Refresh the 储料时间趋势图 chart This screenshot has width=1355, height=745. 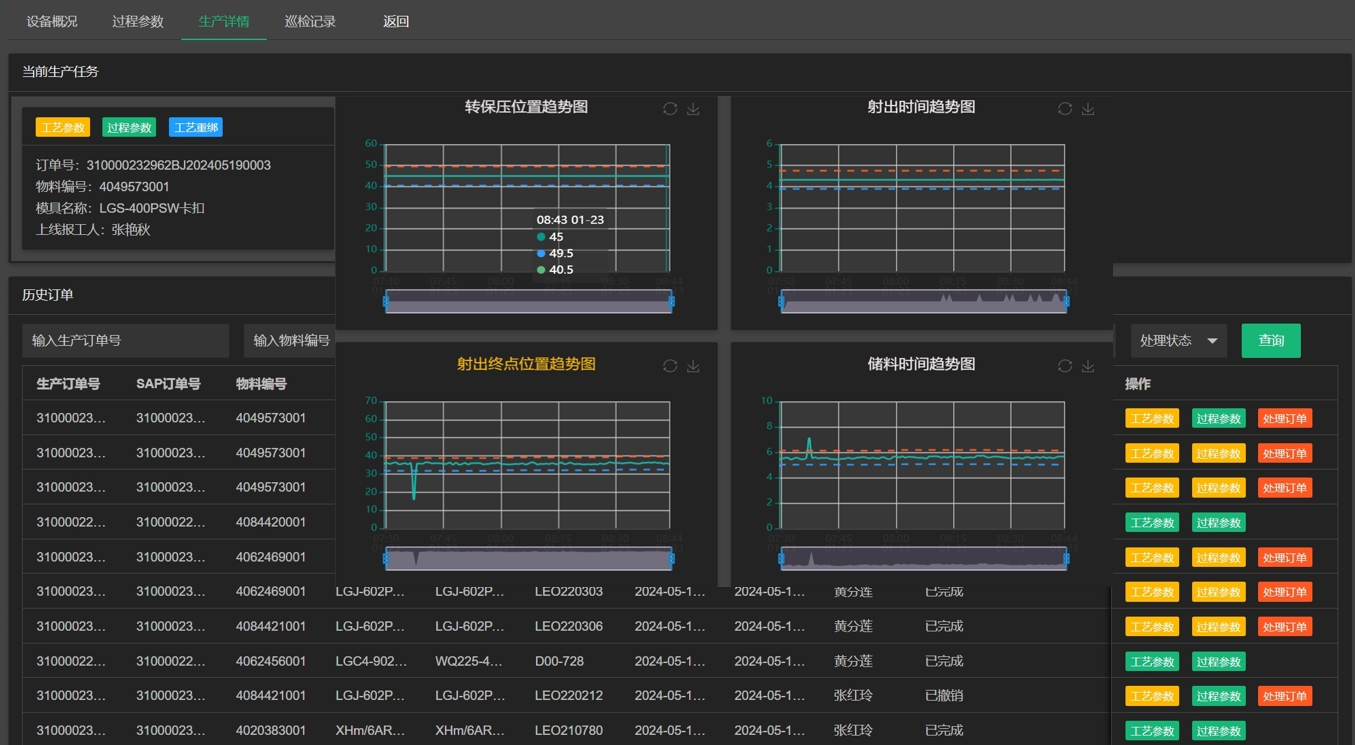(x=1065, y=366)
